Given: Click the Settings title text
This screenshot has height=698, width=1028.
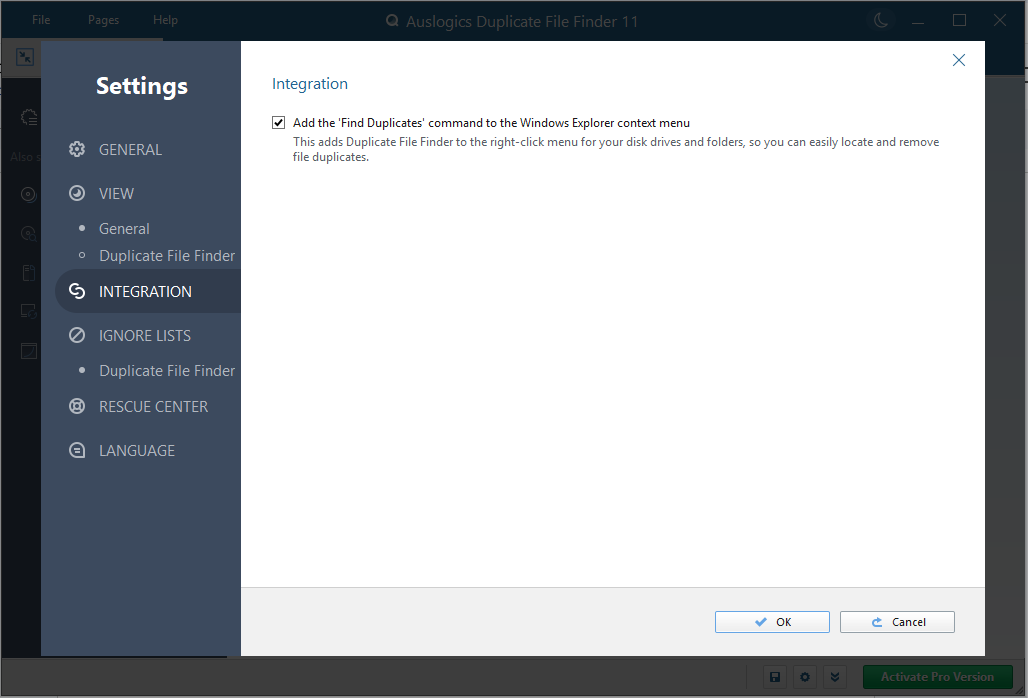Looking at the screenshot, I should tap(142, 86).
